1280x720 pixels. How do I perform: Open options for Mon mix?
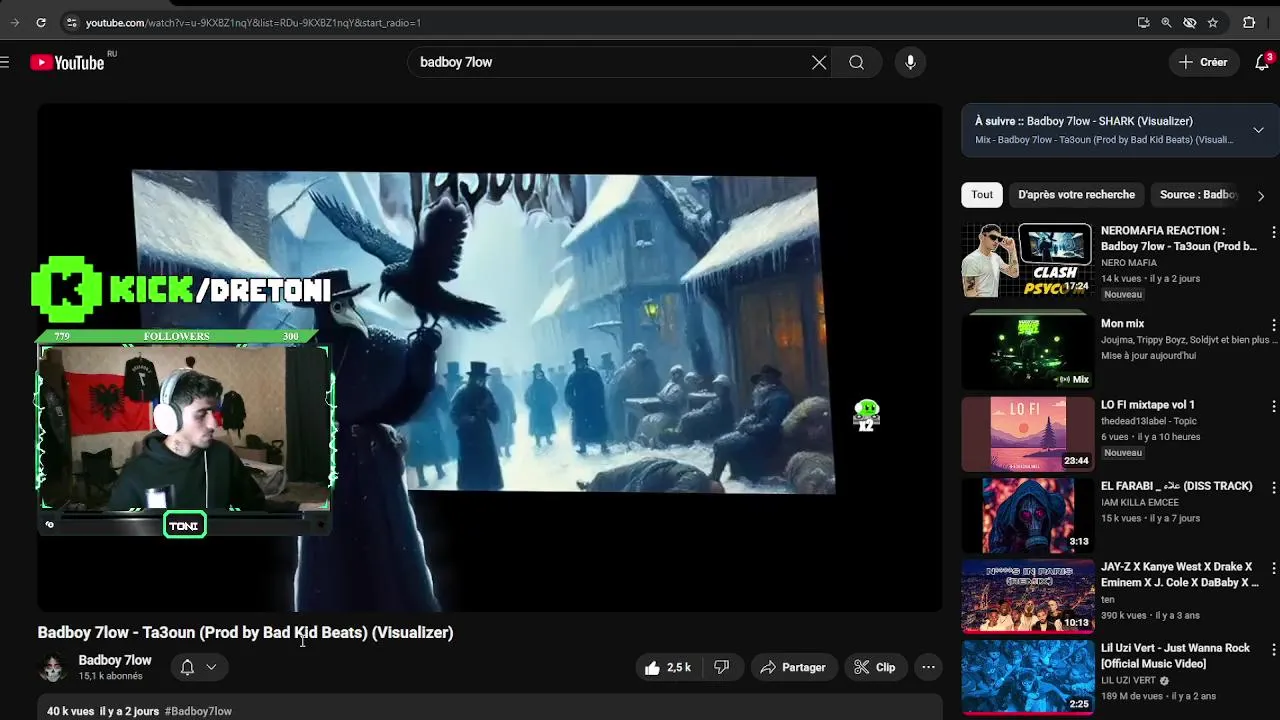[x=1273, y=325]
